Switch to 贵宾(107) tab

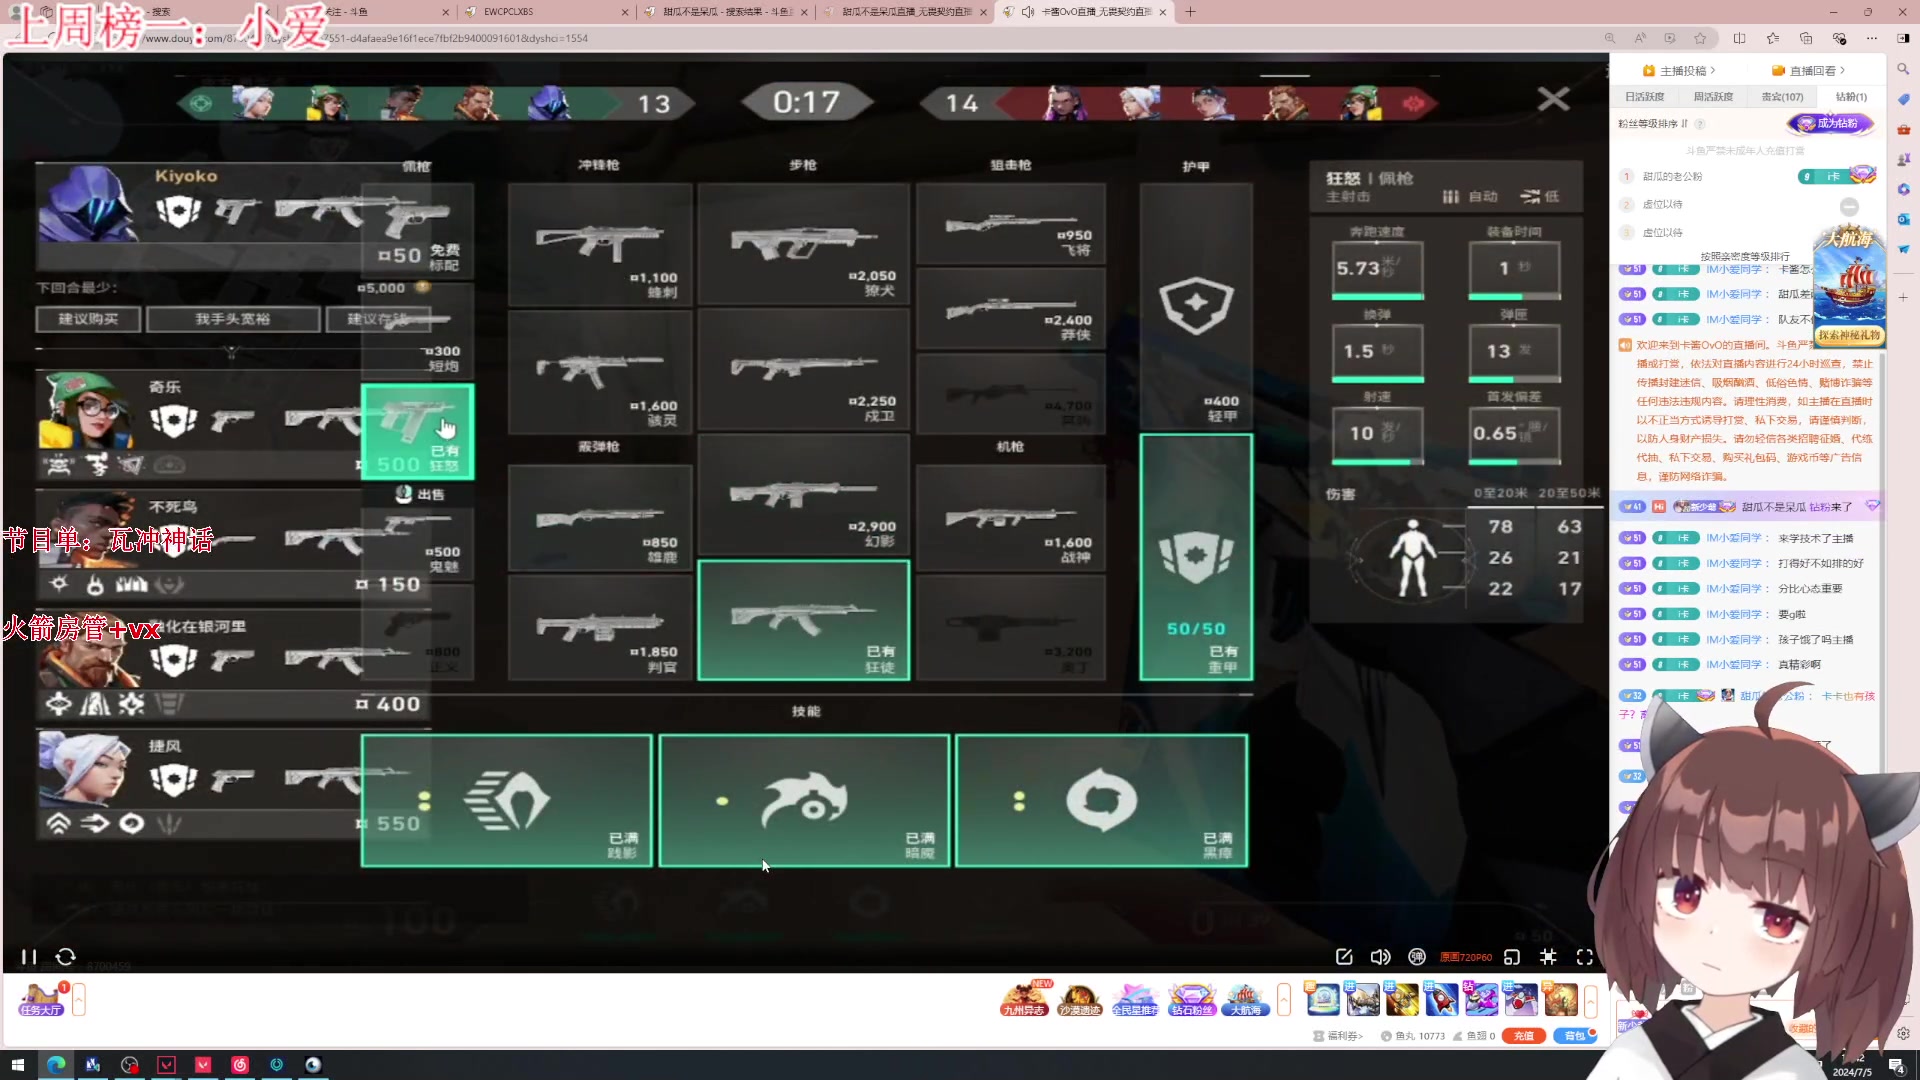1782,97
